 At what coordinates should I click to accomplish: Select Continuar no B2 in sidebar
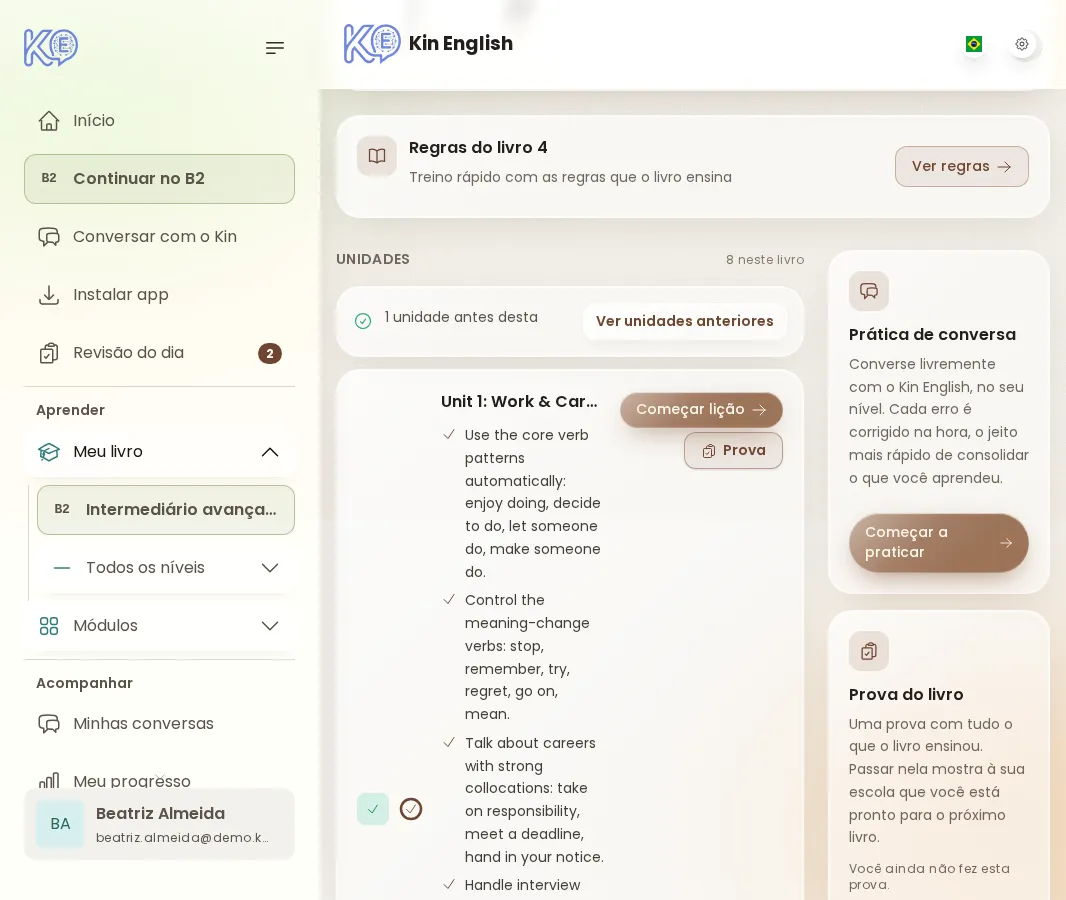159,179
